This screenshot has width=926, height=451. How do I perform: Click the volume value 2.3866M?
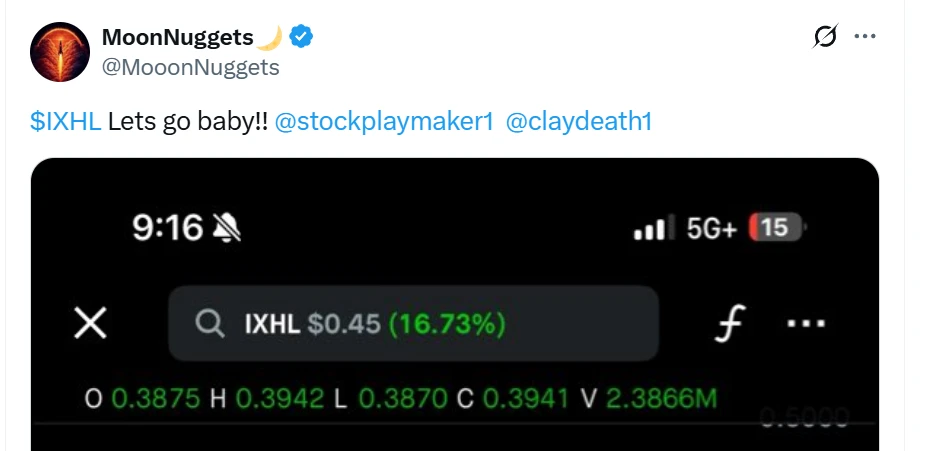(661, 399)
